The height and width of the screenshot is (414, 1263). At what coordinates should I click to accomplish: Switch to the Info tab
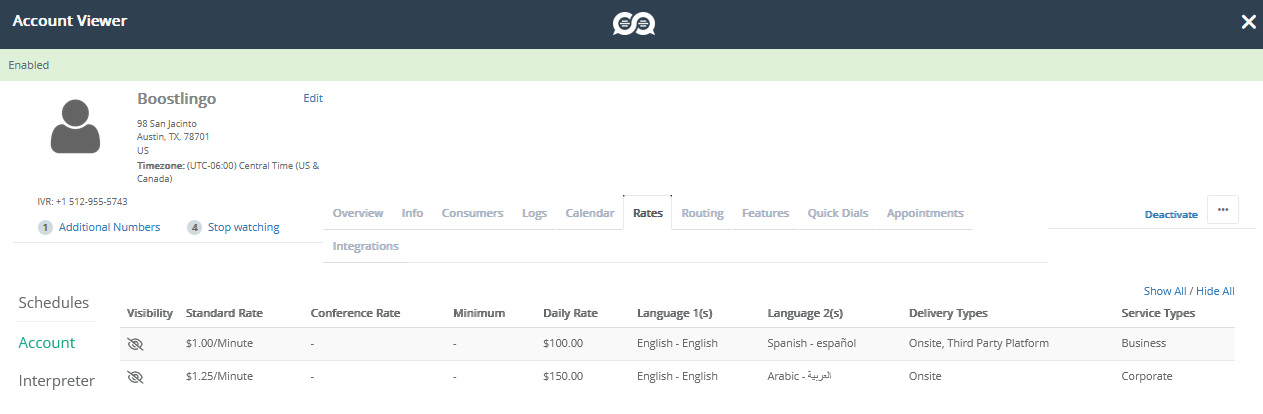[412, 213]
